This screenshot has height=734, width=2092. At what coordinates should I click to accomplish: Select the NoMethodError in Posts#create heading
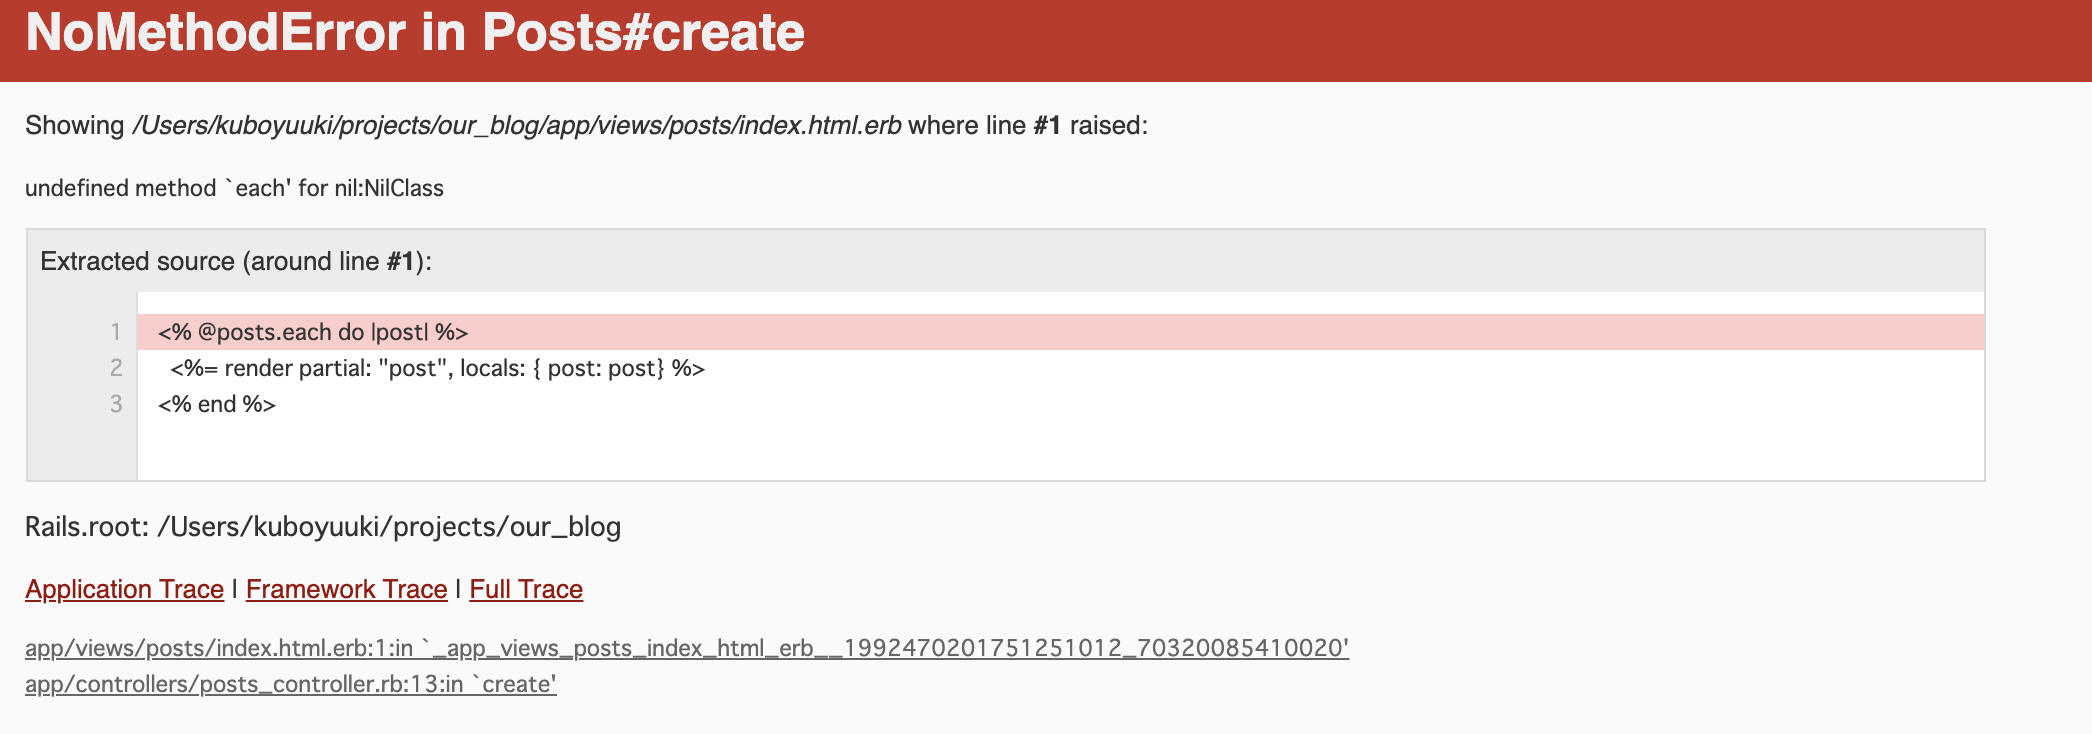(416, 33)
